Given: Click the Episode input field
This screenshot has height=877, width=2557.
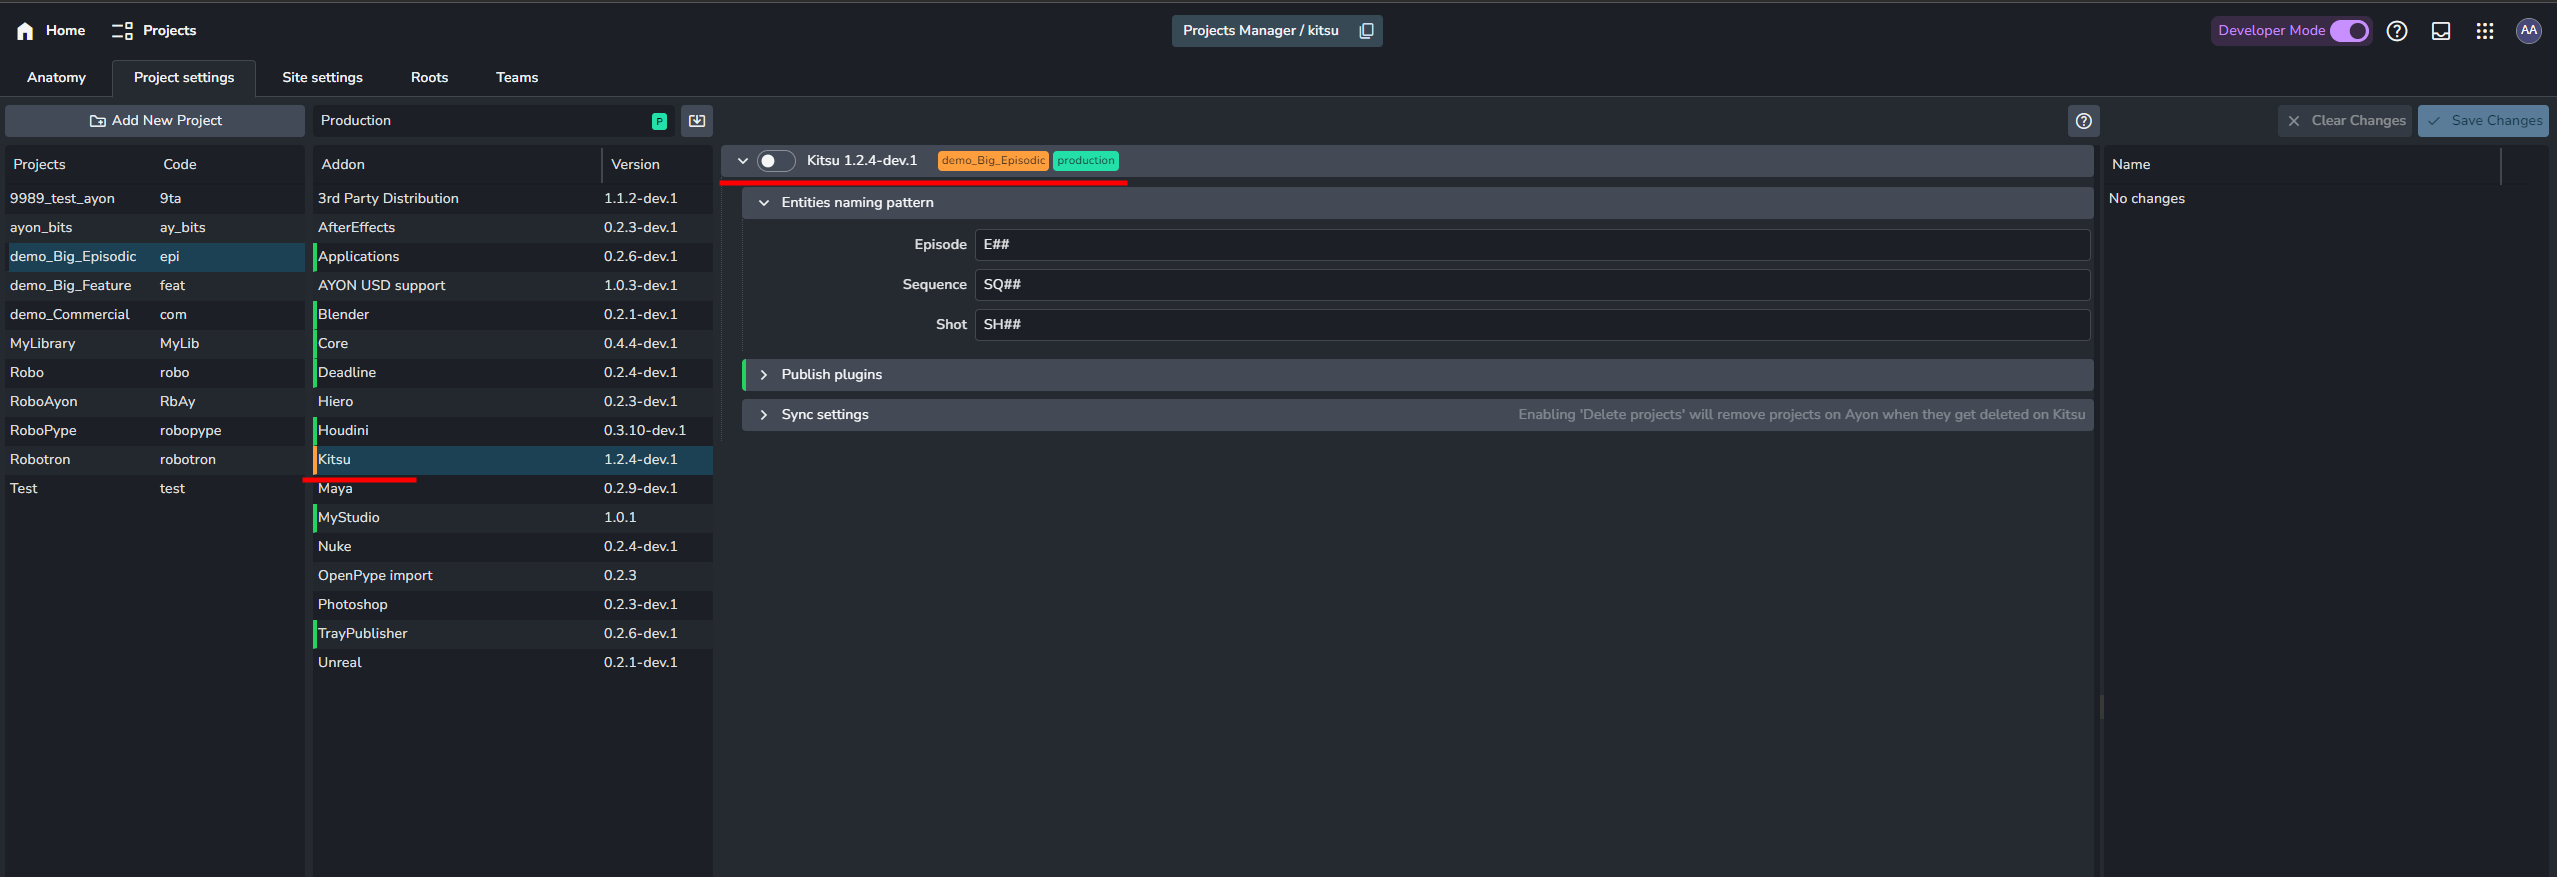Looking at the screenshot, I should [x=1532, y=245].
